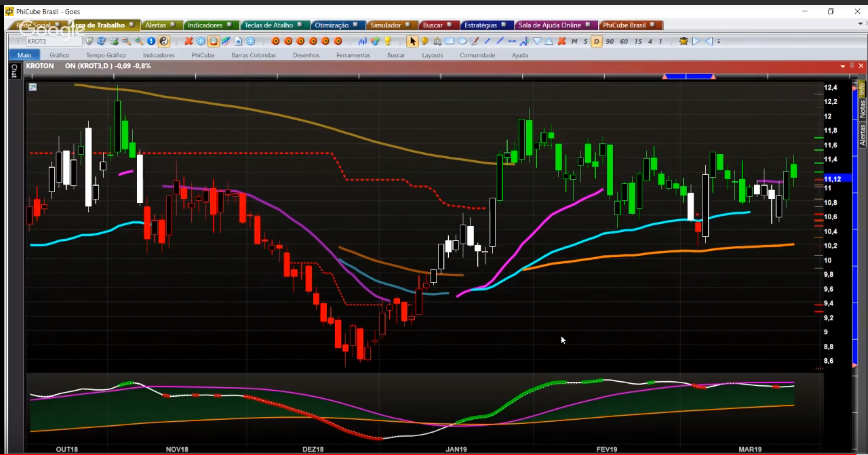This screenshot has height=455, width=868.
Task: Open toolbar overflow options arrow
Action: coord(719,42)
